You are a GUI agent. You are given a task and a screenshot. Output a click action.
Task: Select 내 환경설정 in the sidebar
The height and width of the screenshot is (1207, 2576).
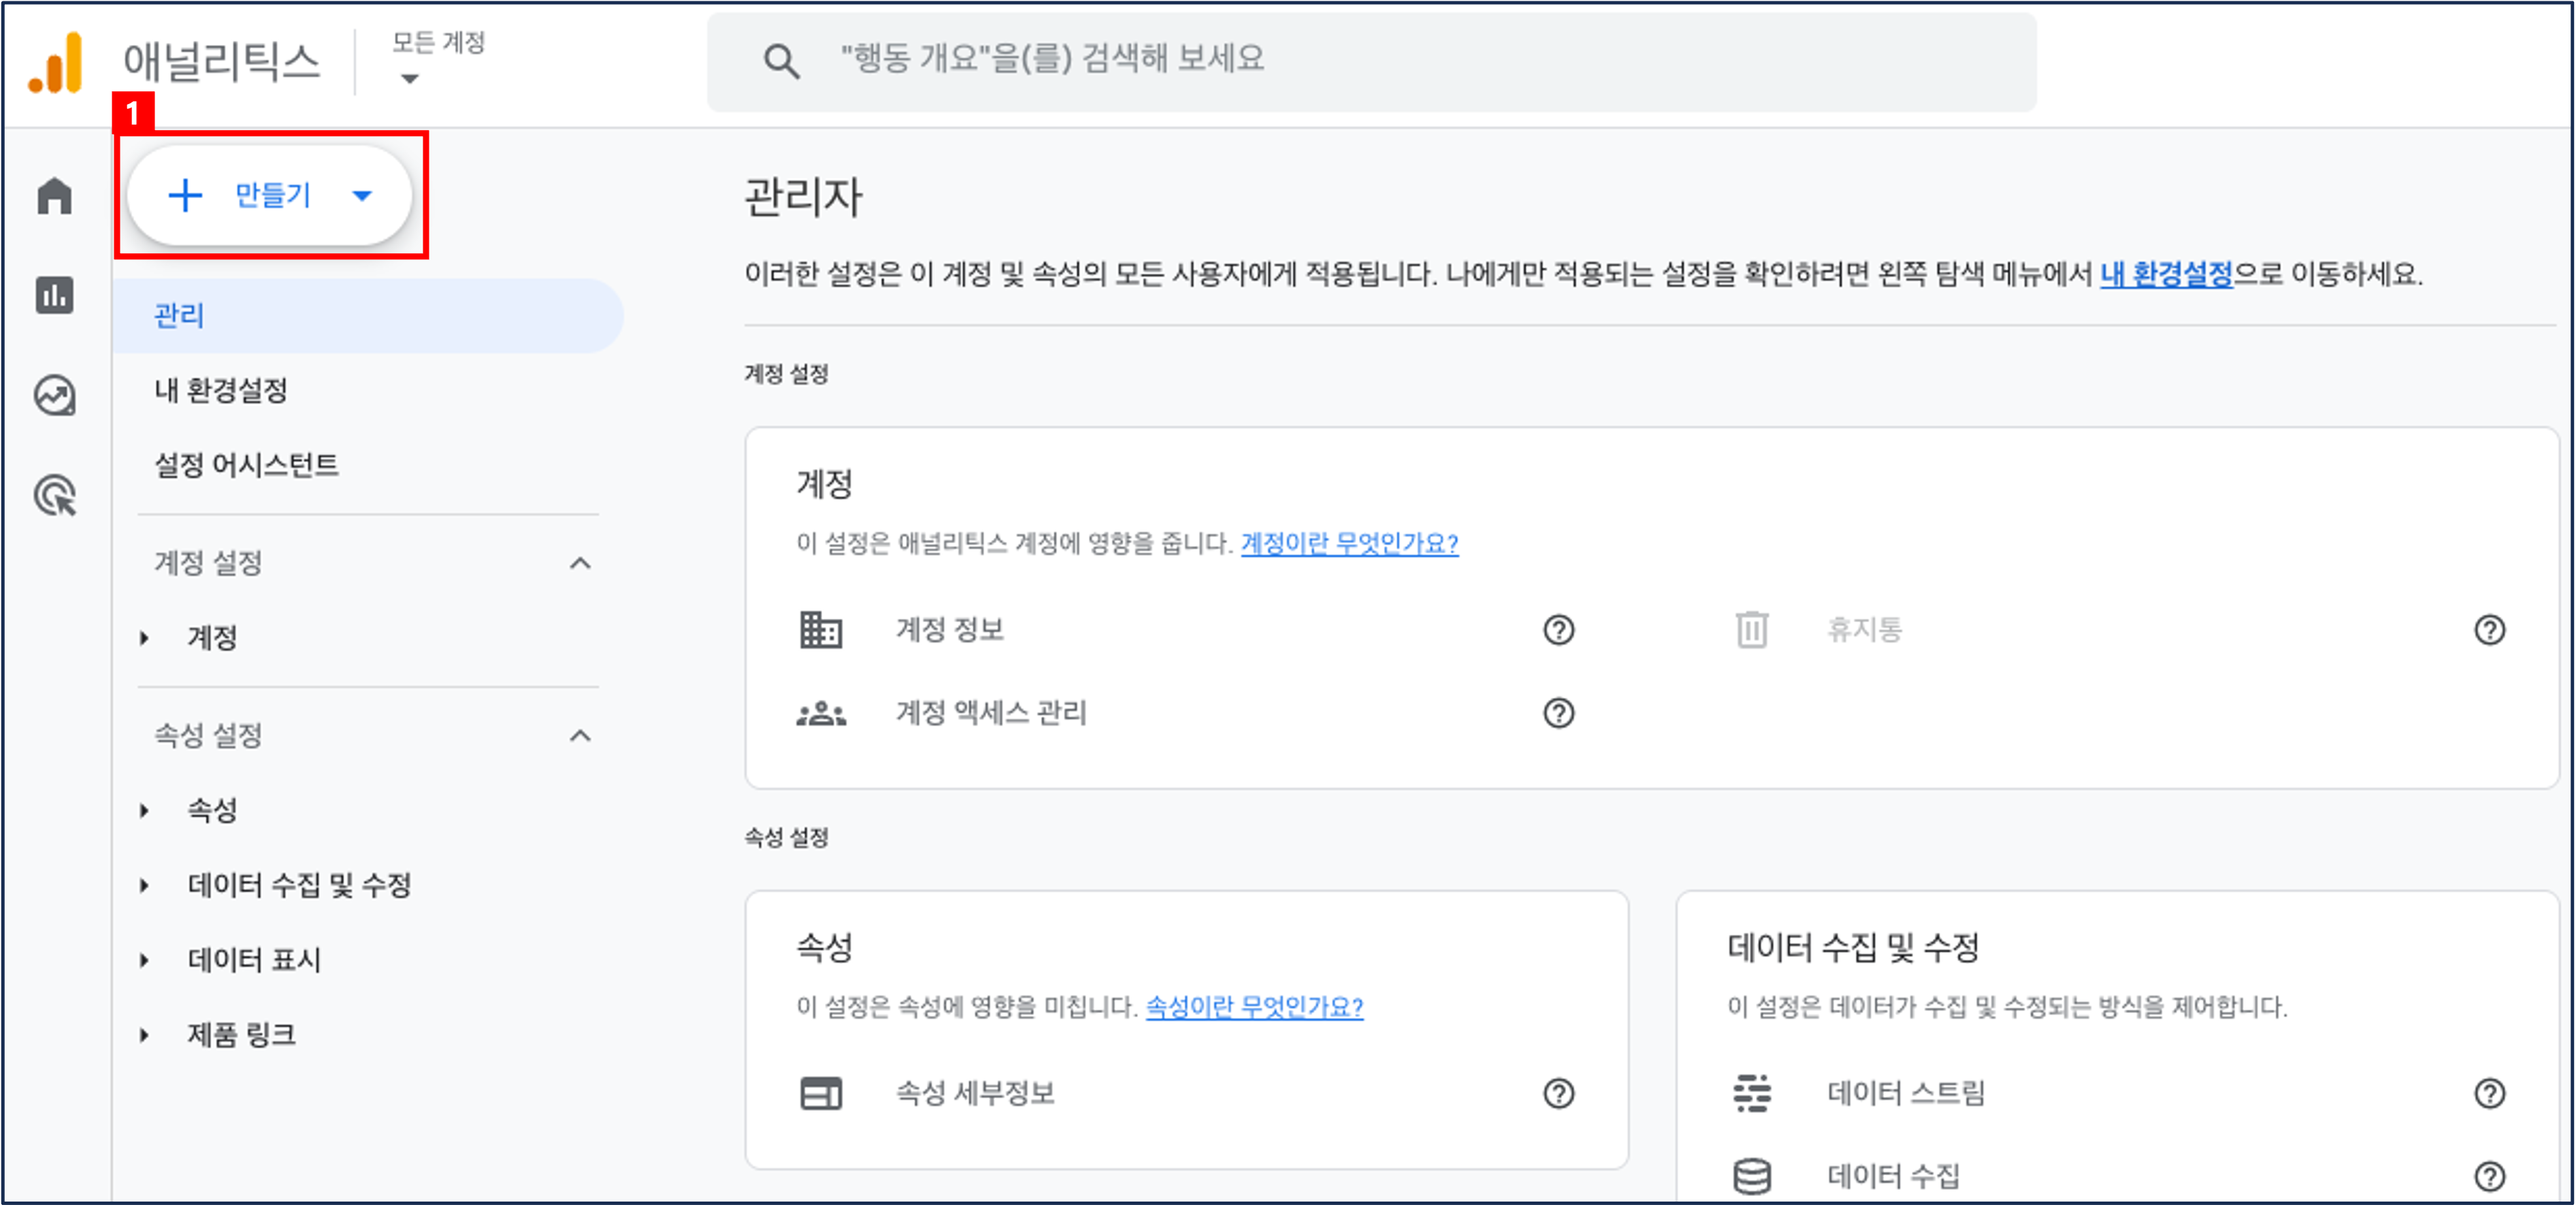click(x=221, y=390)
